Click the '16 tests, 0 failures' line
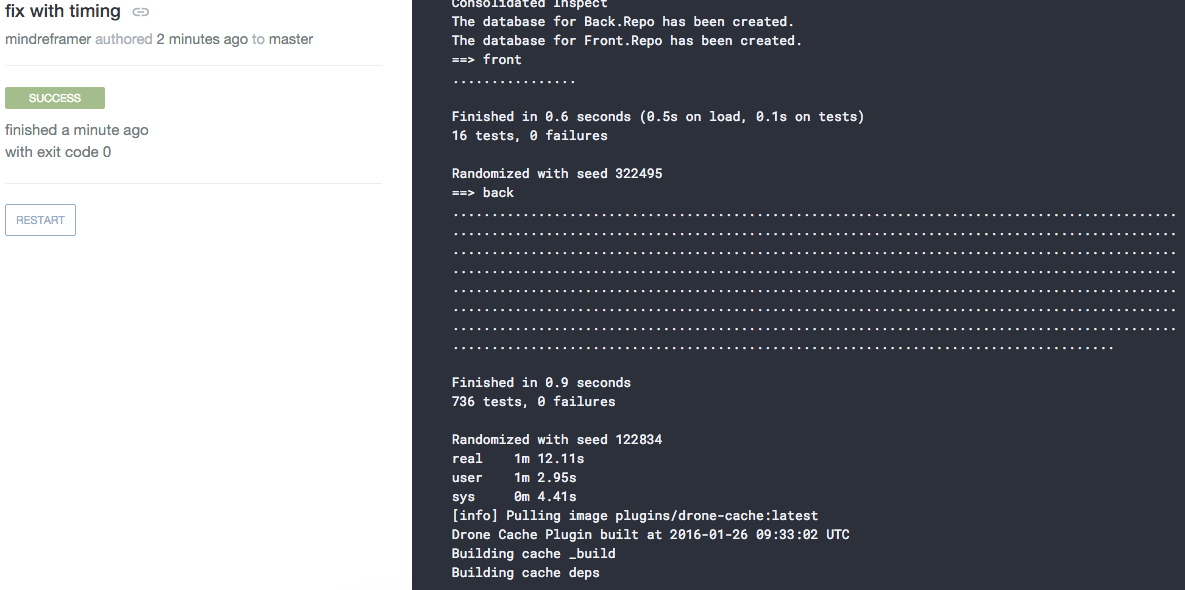Image resolution: width=1185 pixels, height=590 pixels. (530, 136)
